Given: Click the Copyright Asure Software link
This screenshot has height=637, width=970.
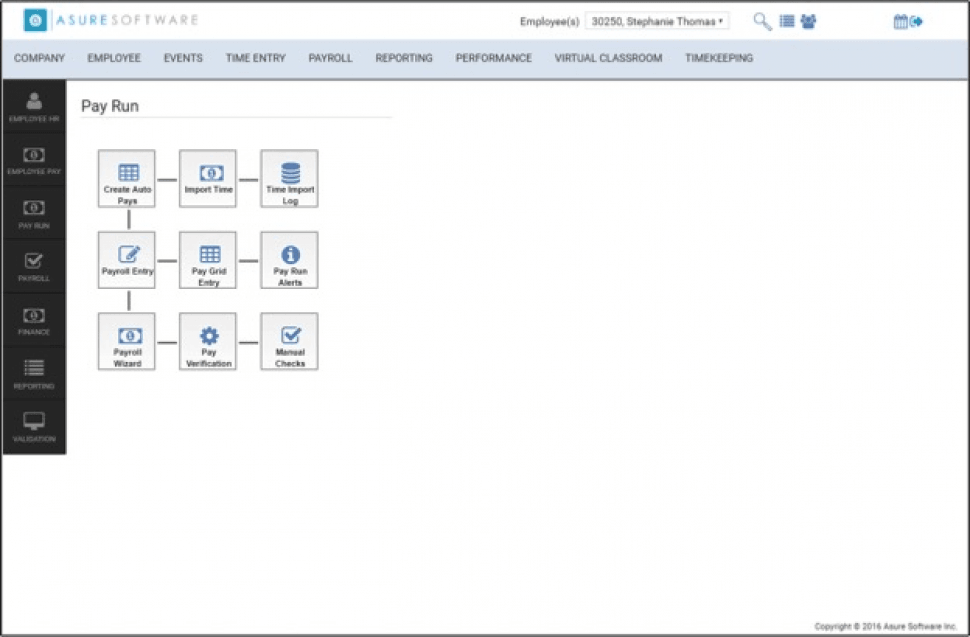Looking at the screenshot, I should pos(885,625).
